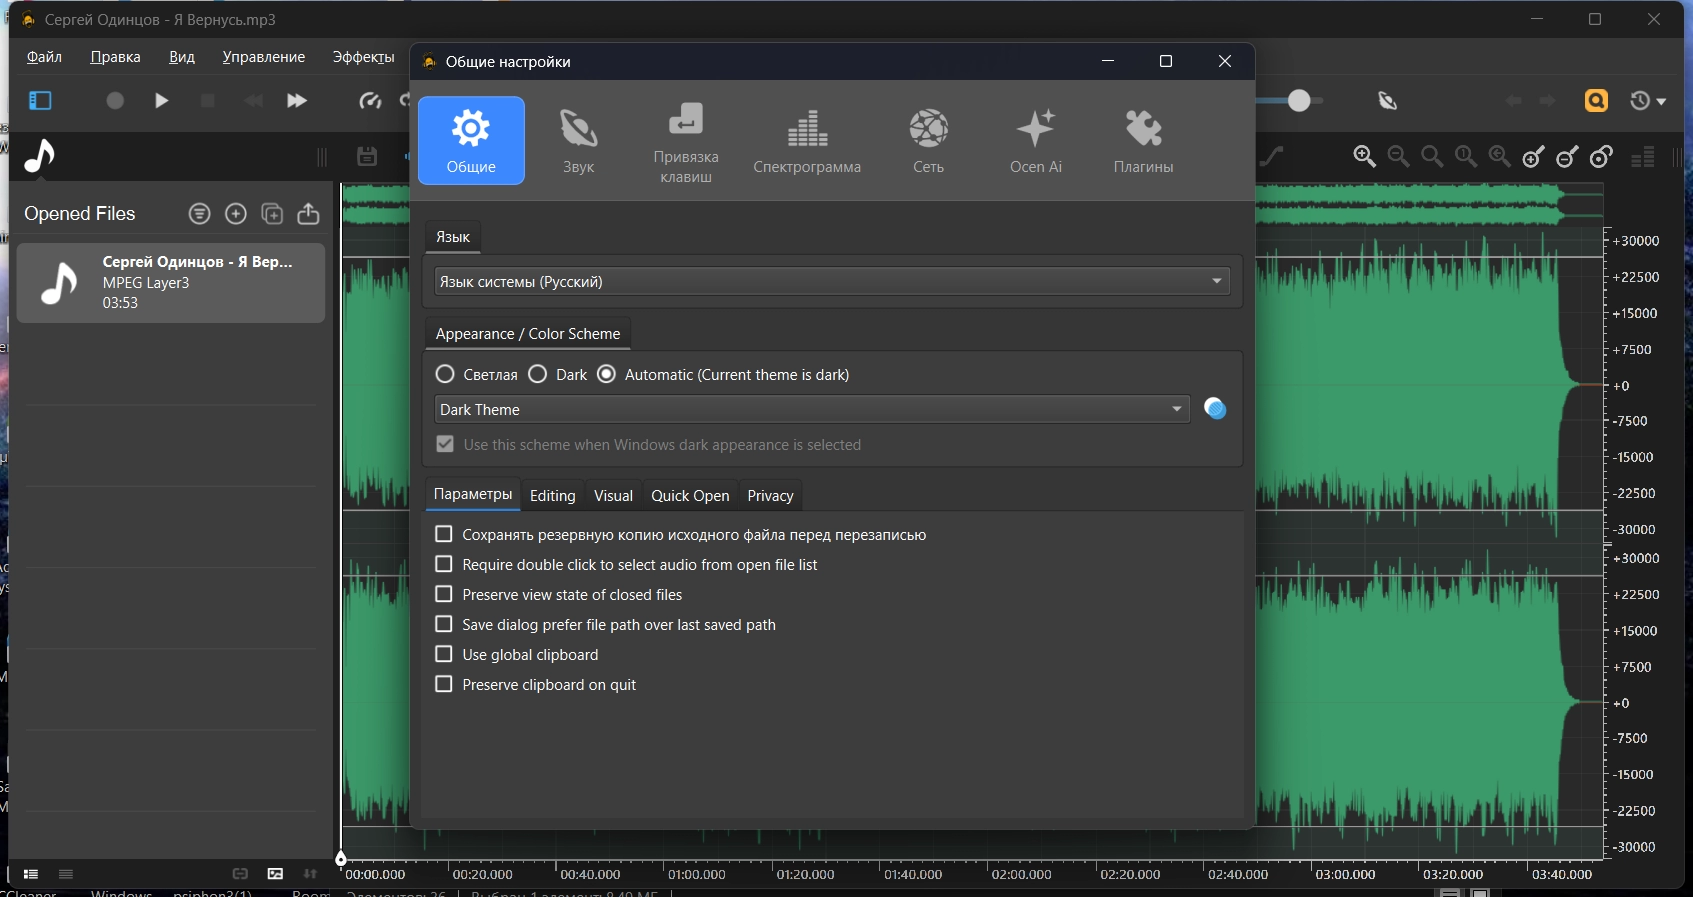Screen dimensions: 1693x897
Task: Switch to the Editing tab
Action: coord(552,496)
